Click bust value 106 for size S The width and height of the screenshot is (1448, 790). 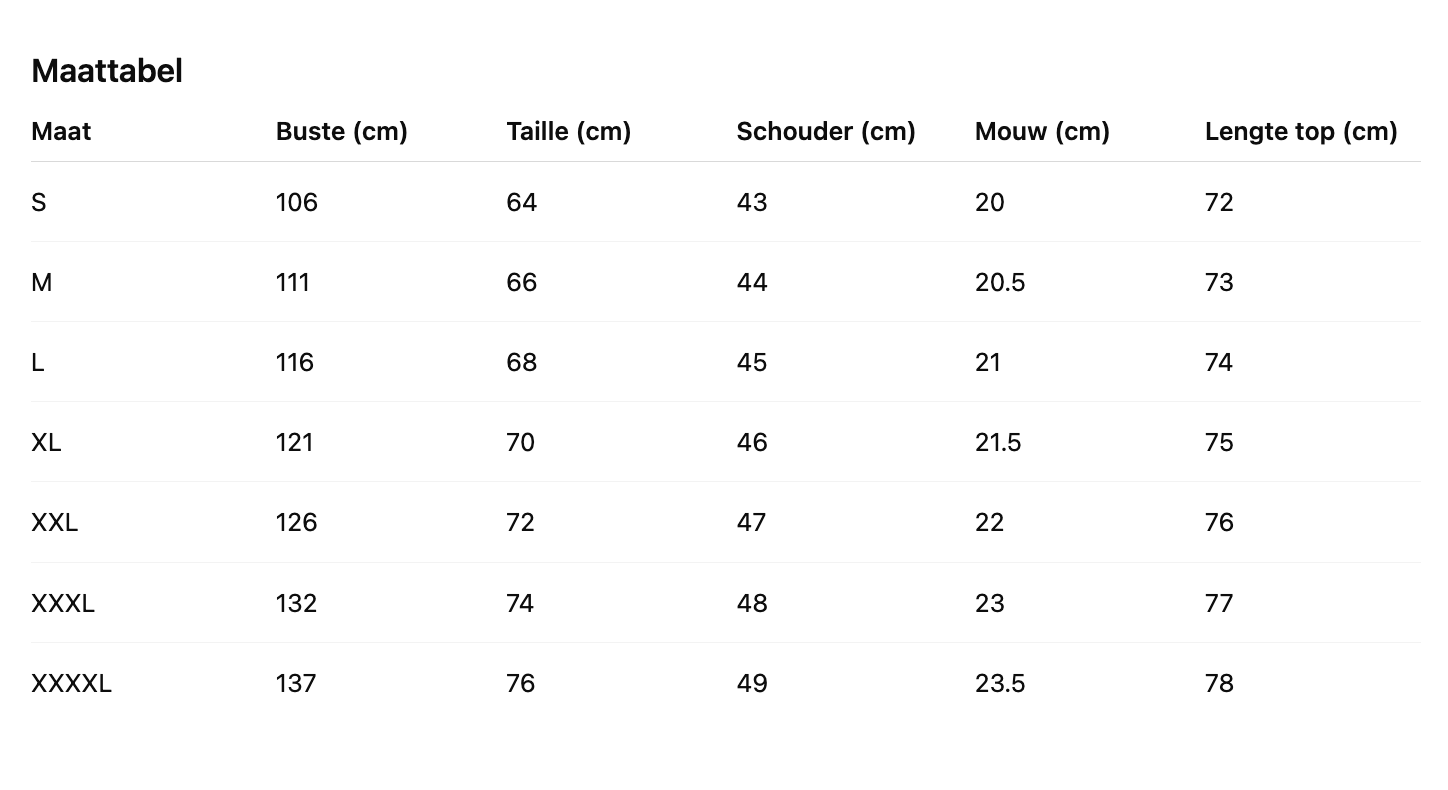tap(296, 203)
